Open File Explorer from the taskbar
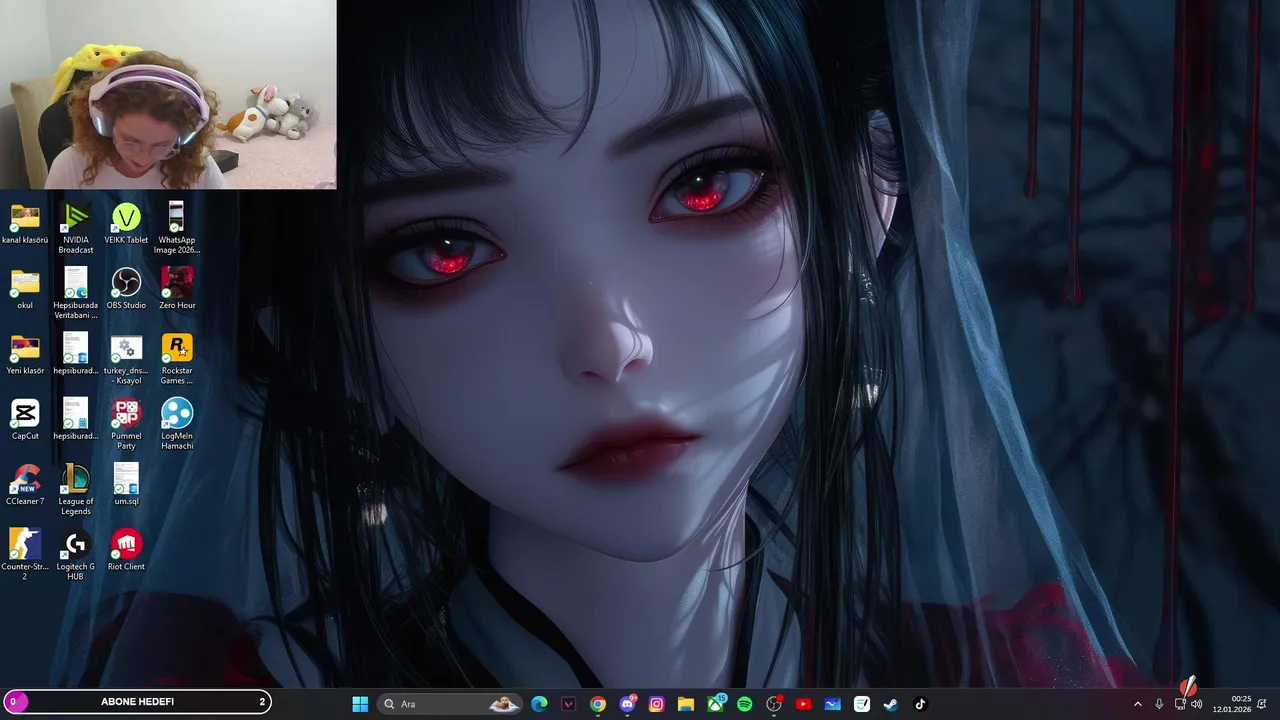This screenshot has height=720, width=1280. [686, 704]
